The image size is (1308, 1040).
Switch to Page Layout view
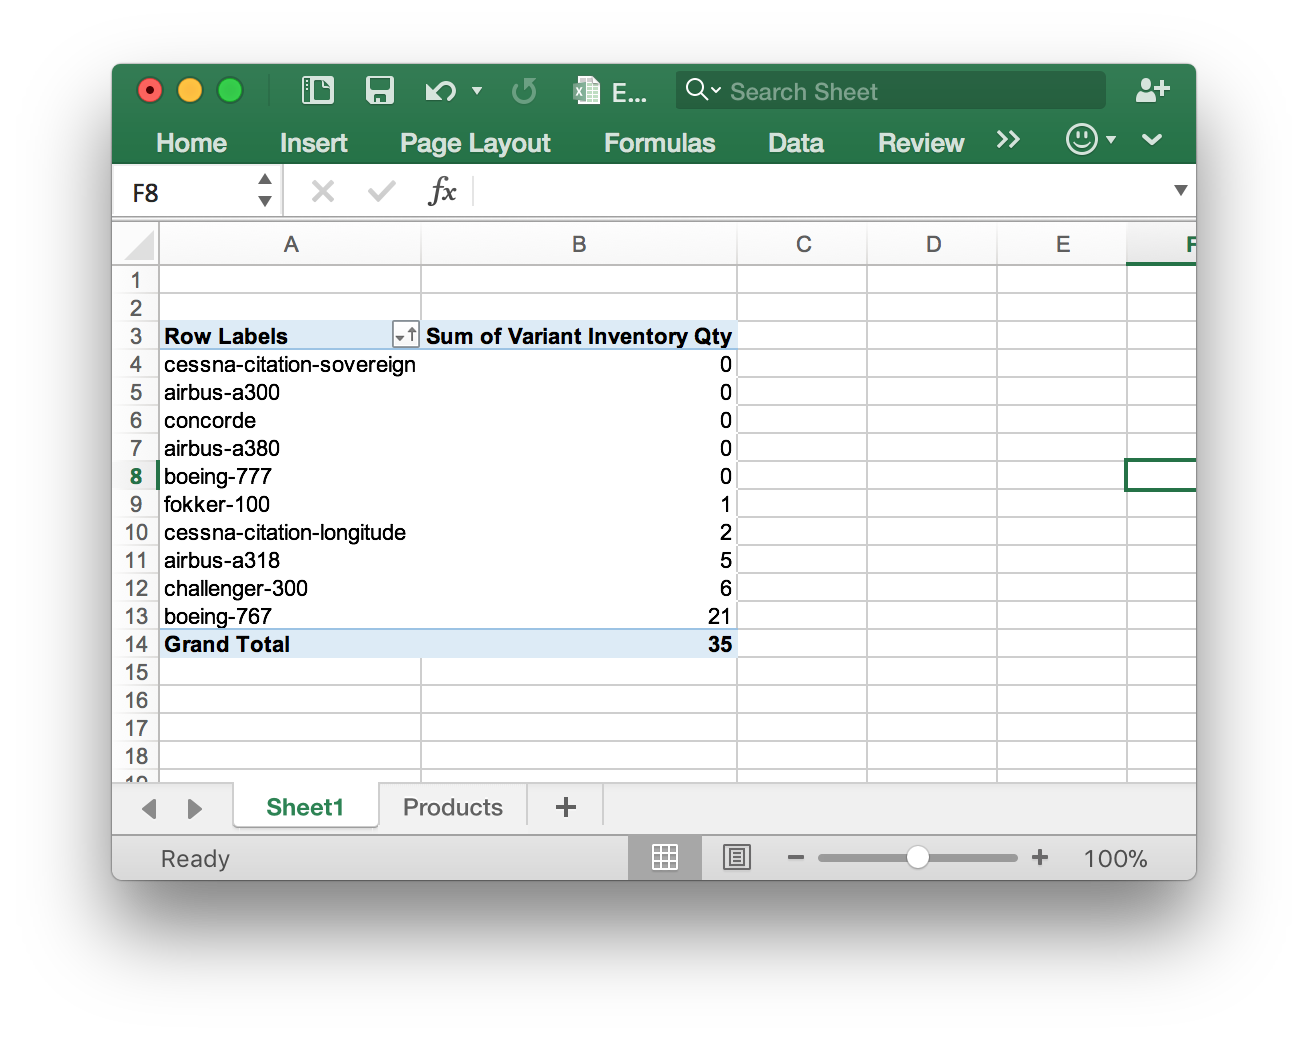coord(737,858)
